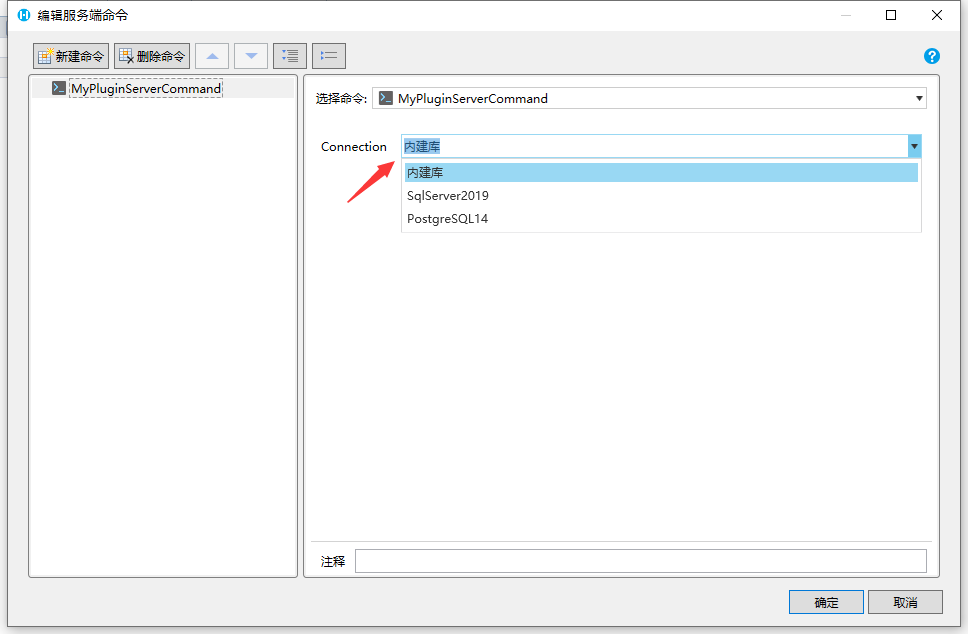This screenshot has height=634, width=968.
Task: Click the increase indent toolbar icon
Action: pos(290,56)
